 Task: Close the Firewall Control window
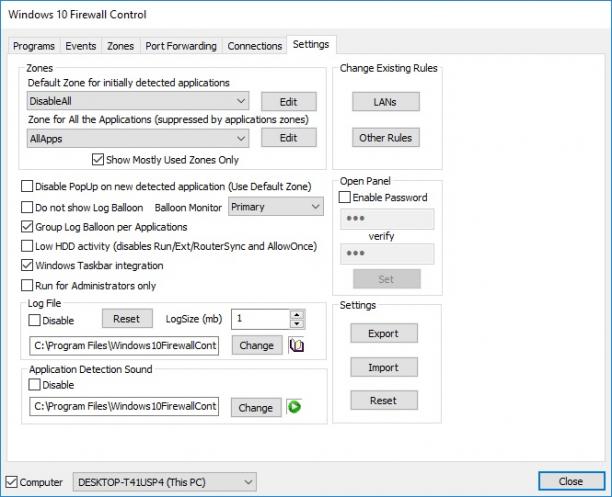(x=571, y=481)
